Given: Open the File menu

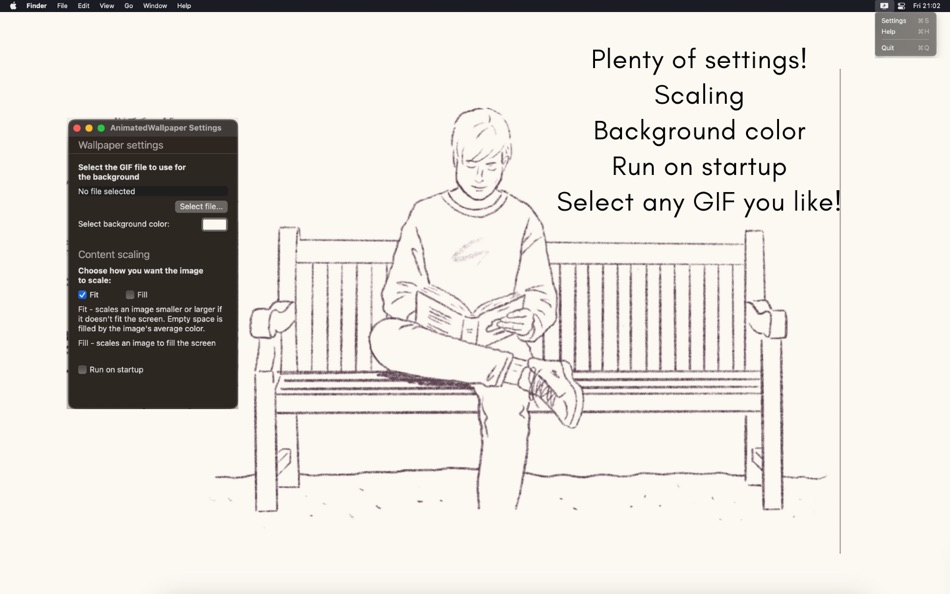Looking at the screenshot, I should (62, 5).
